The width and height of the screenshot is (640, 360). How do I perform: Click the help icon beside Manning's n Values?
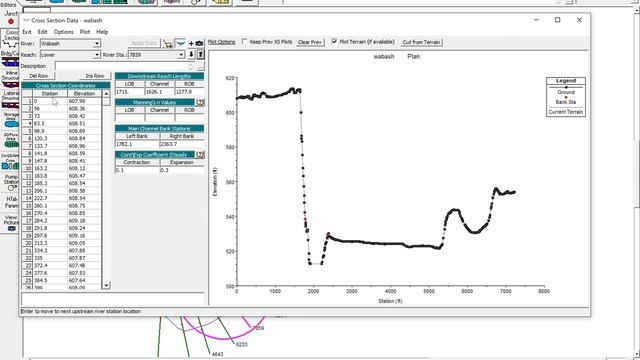click(200, 102)
